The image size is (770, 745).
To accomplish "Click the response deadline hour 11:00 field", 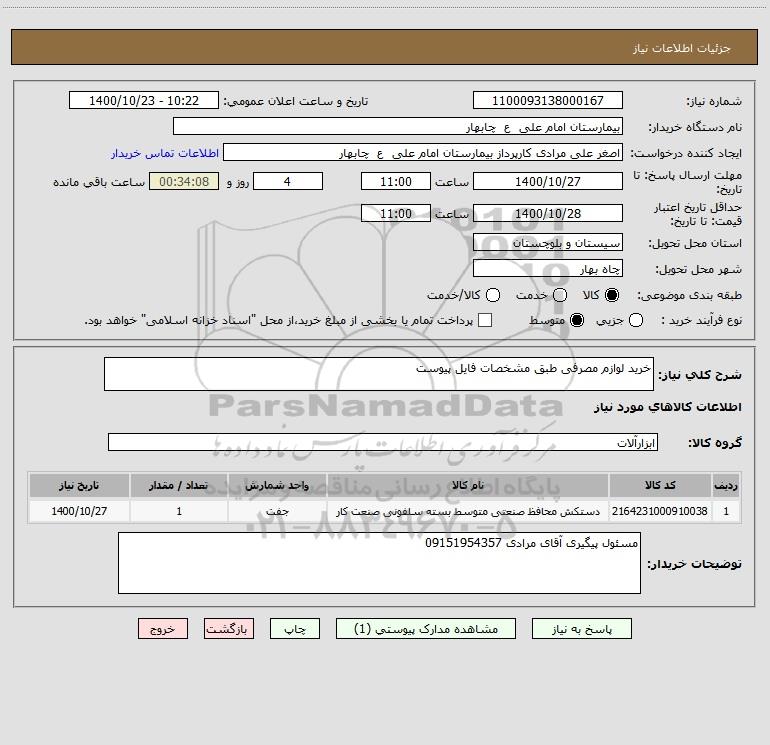I will 396,181.
